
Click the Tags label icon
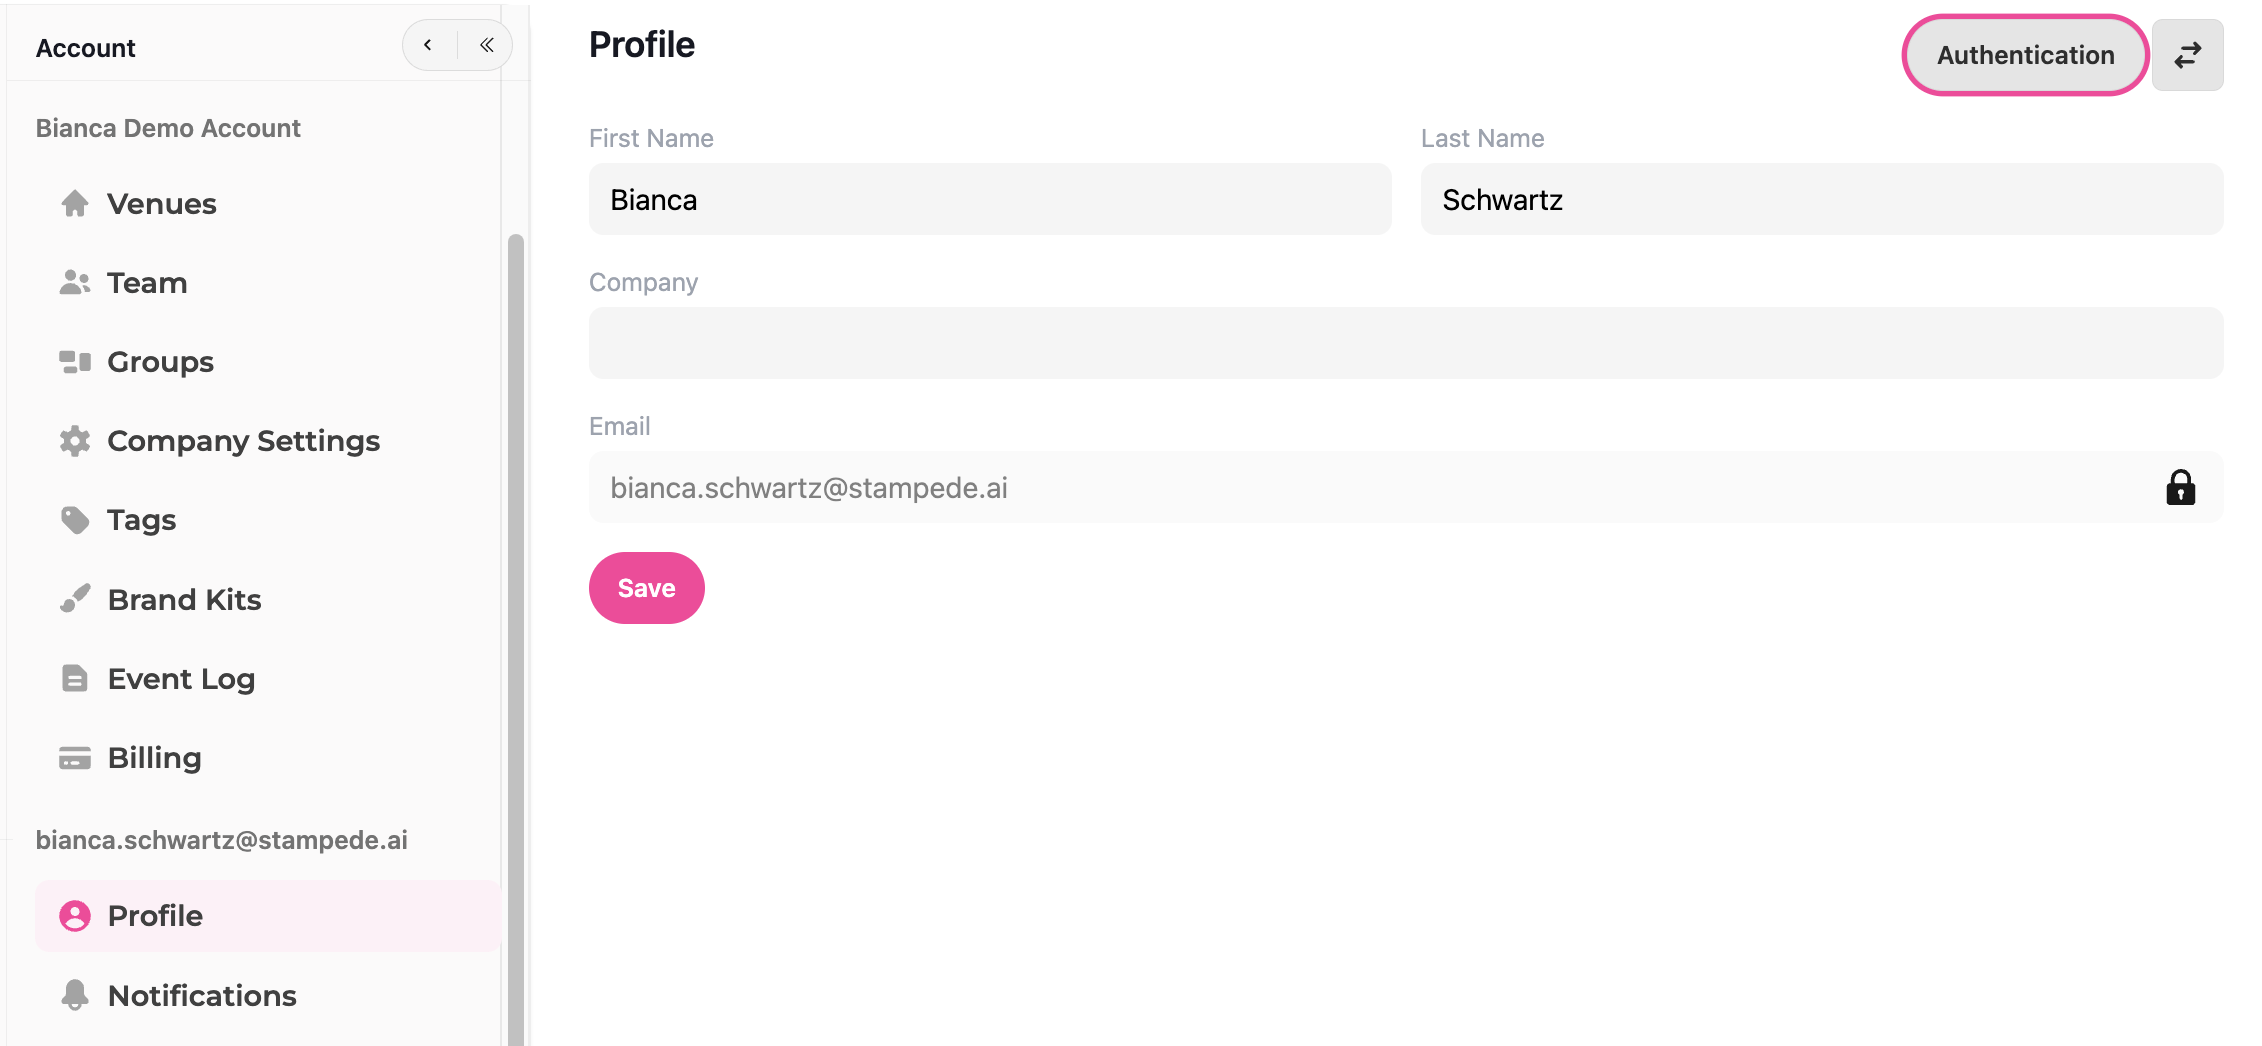click(75, 520)
